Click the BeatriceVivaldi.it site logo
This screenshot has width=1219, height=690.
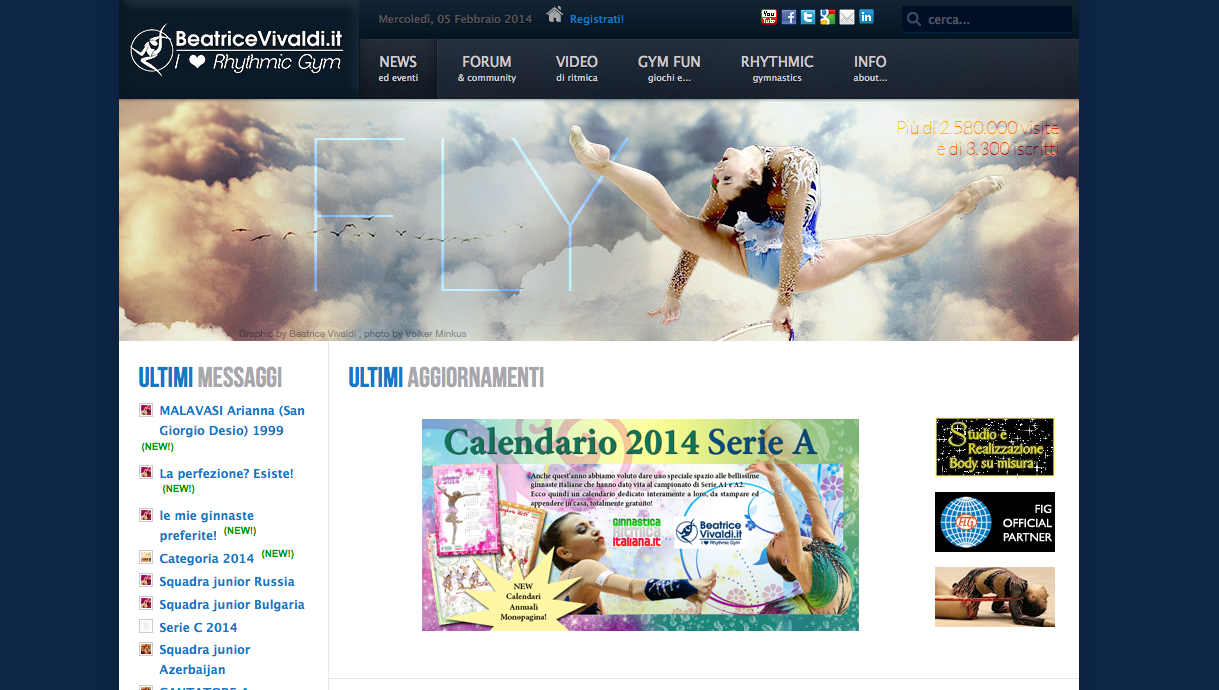237,50
